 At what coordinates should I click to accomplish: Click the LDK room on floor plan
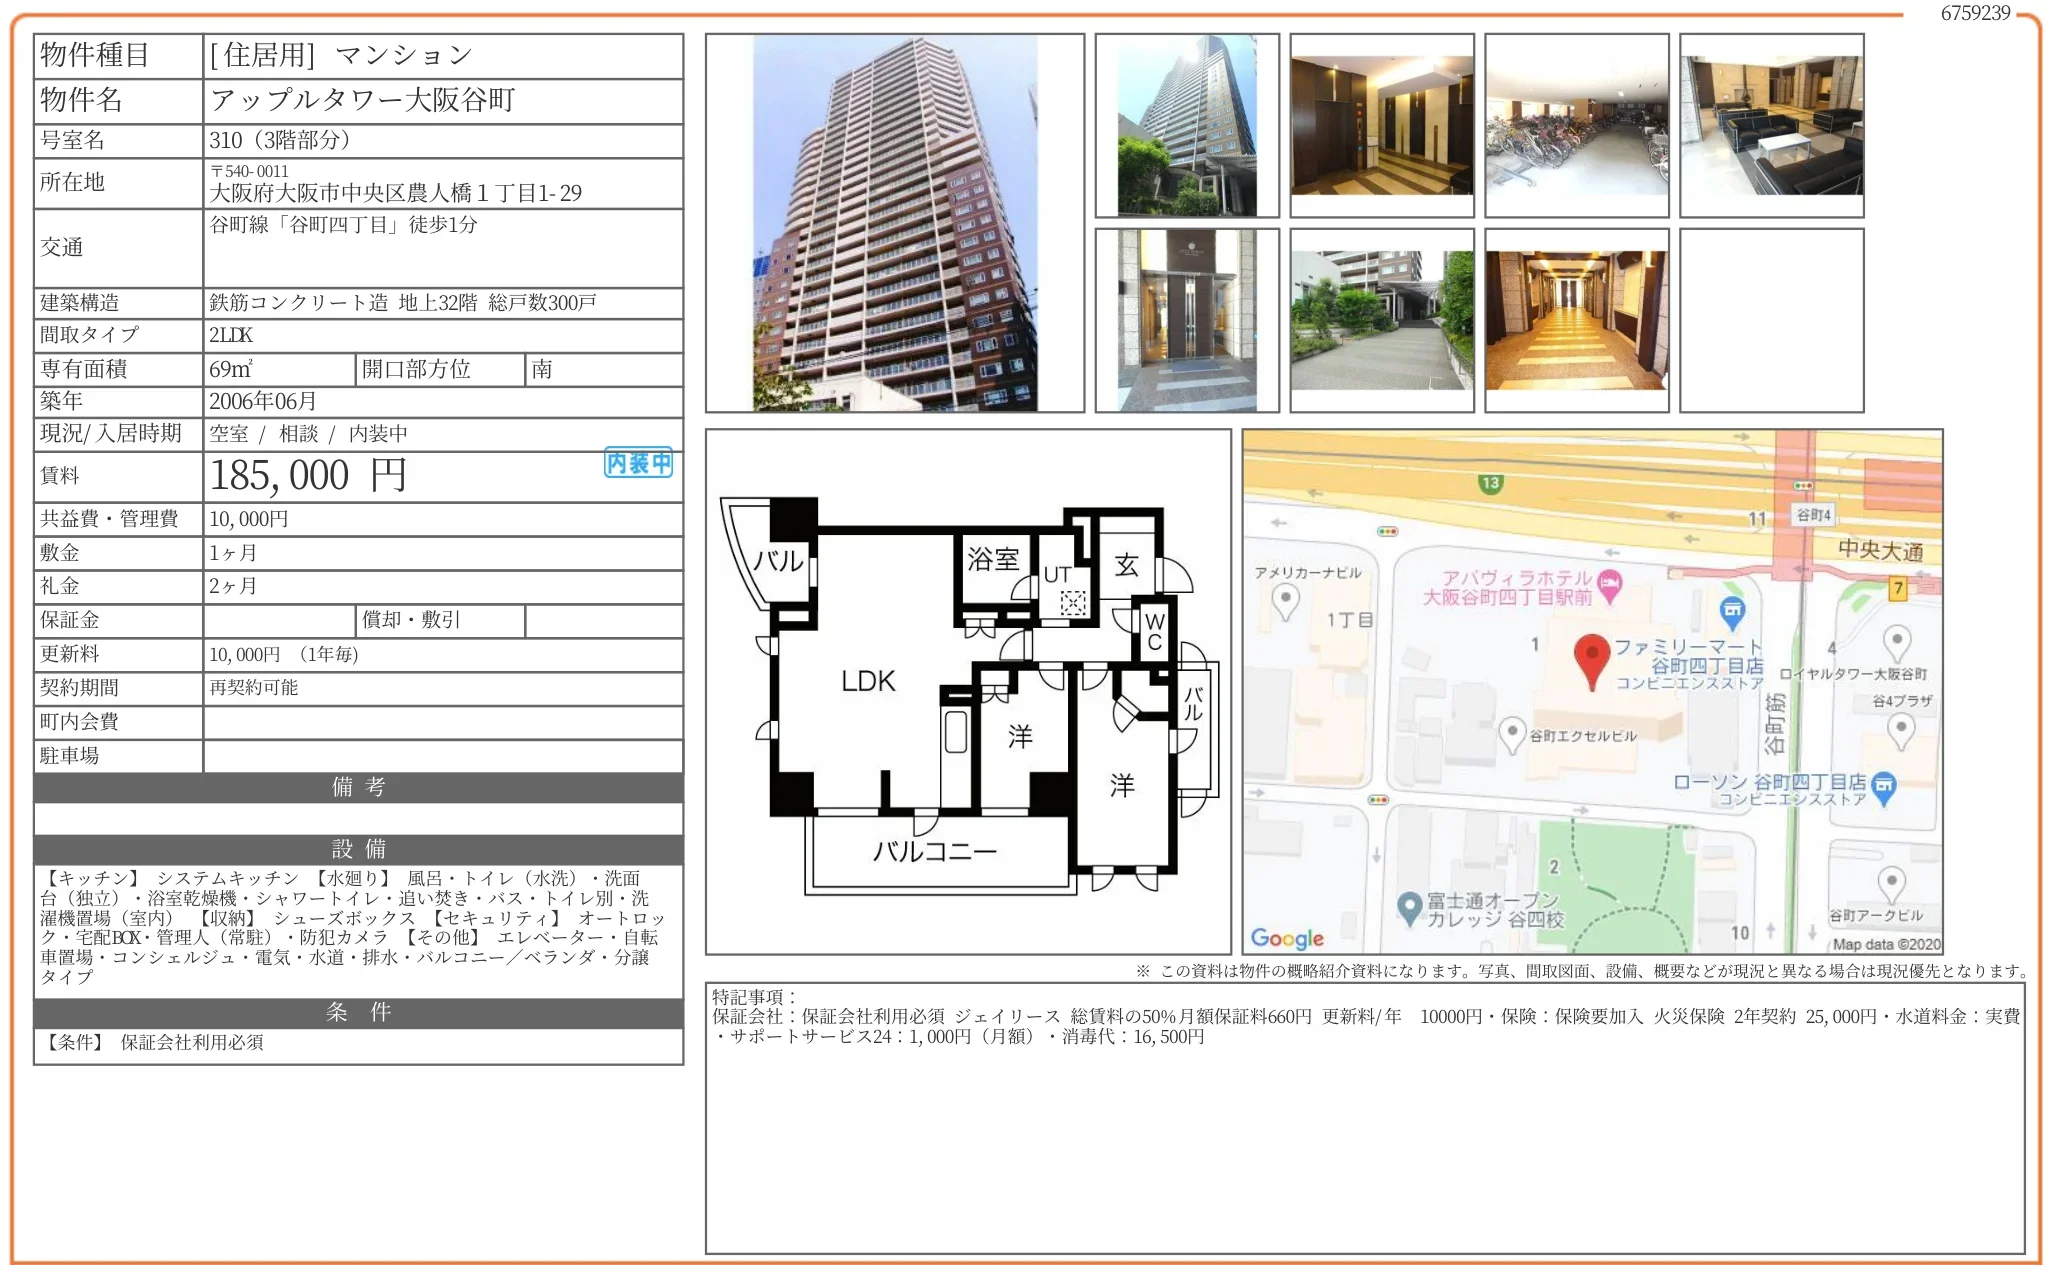867,682
